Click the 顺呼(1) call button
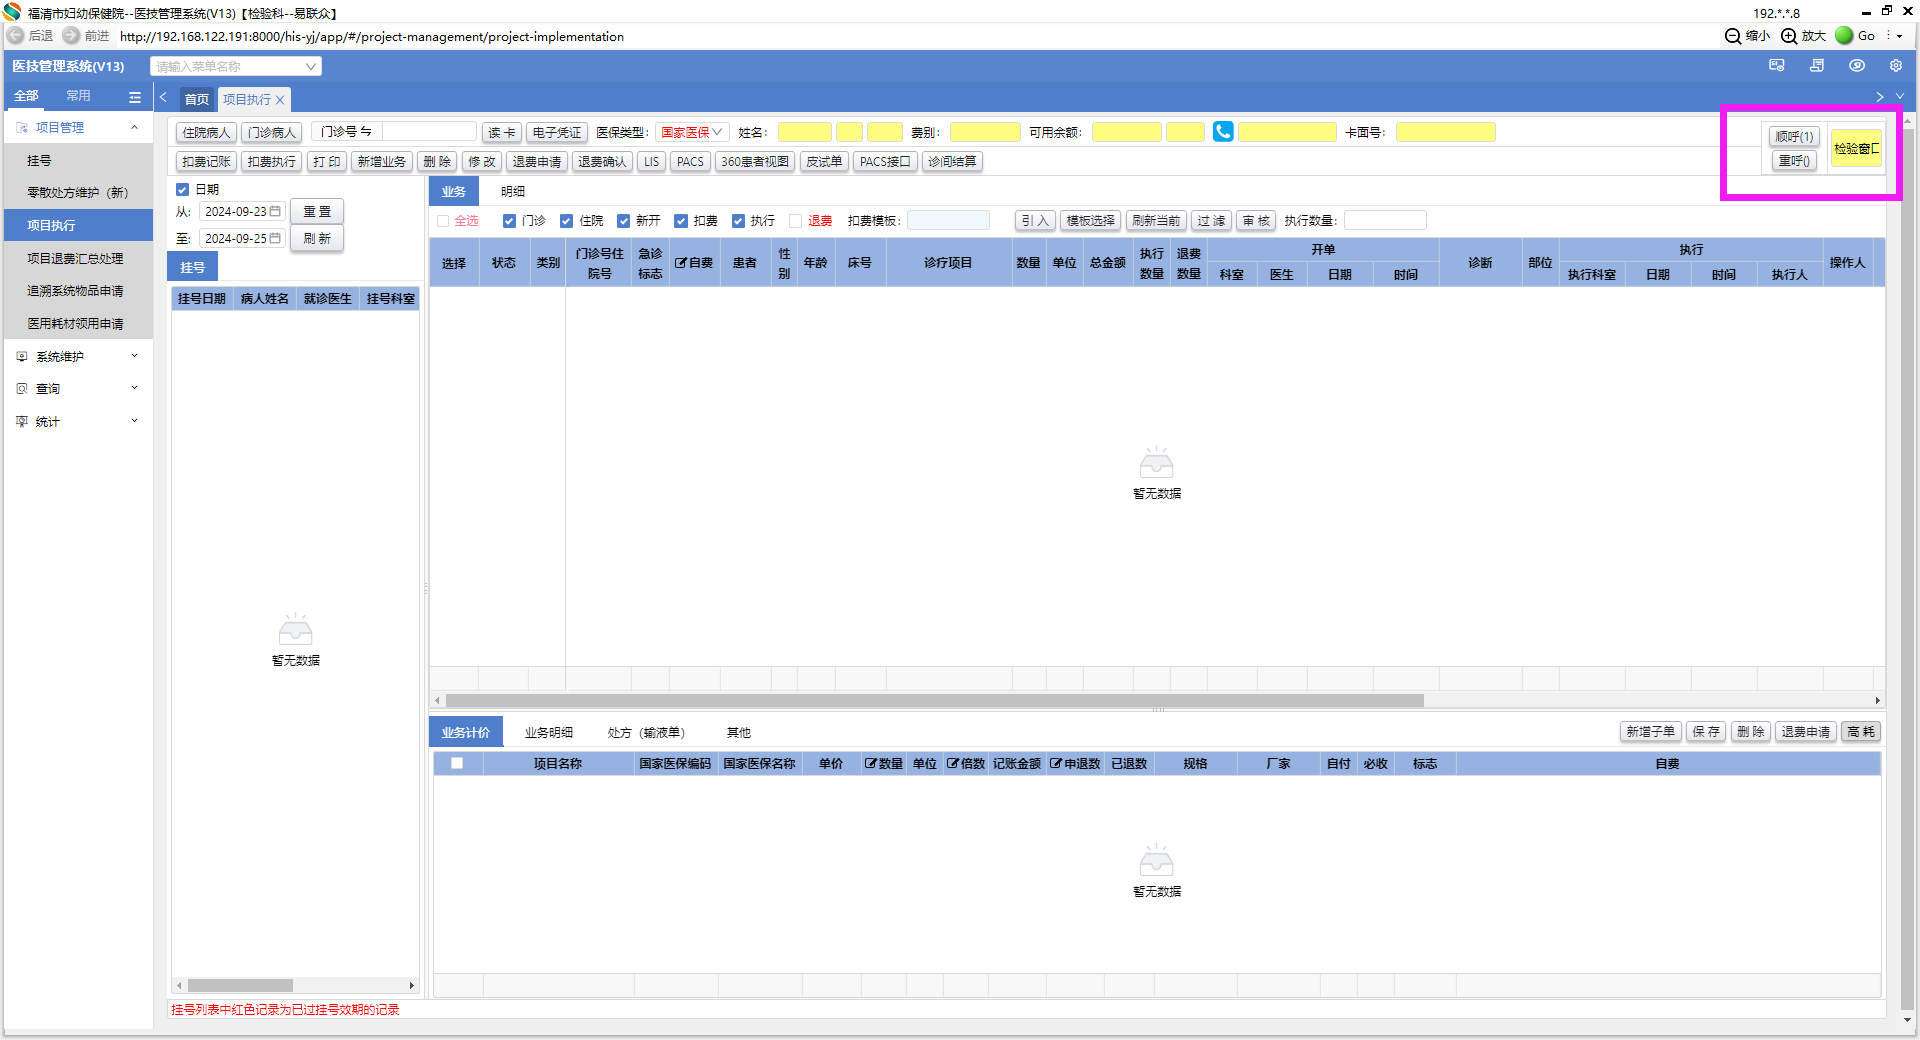Image resolution: width=1920 pixels, height=1040 pixels. click(1794, 137)
